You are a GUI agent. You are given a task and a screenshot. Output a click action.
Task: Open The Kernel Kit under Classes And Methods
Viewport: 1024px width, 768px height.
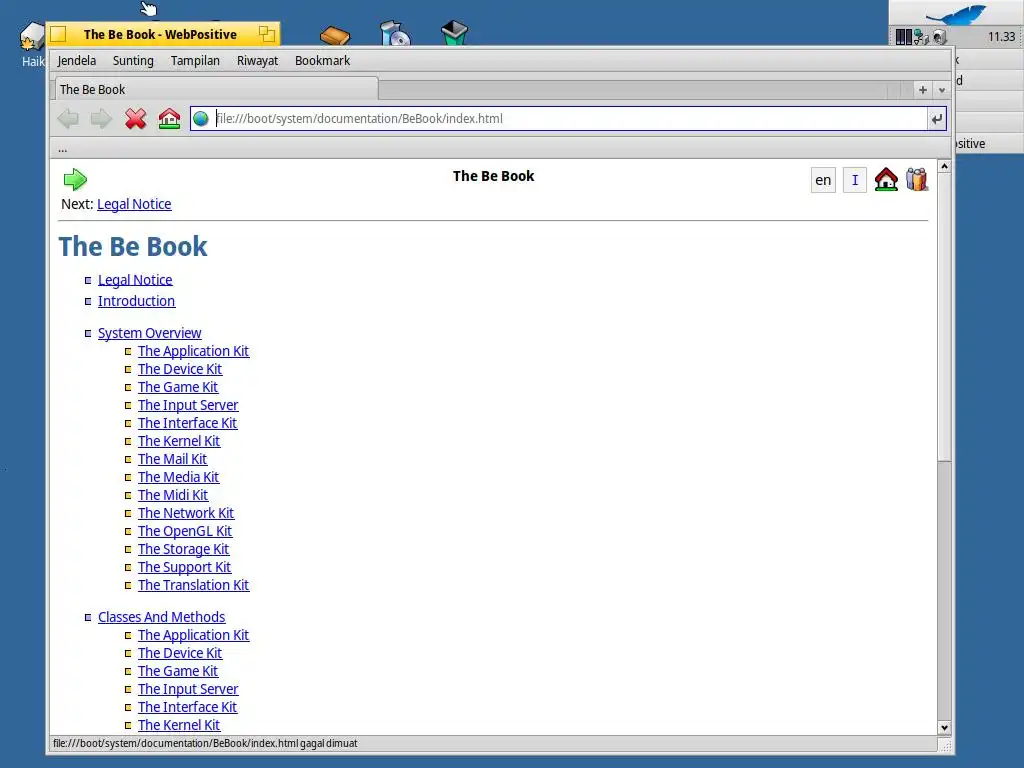[x=179, y=725]
